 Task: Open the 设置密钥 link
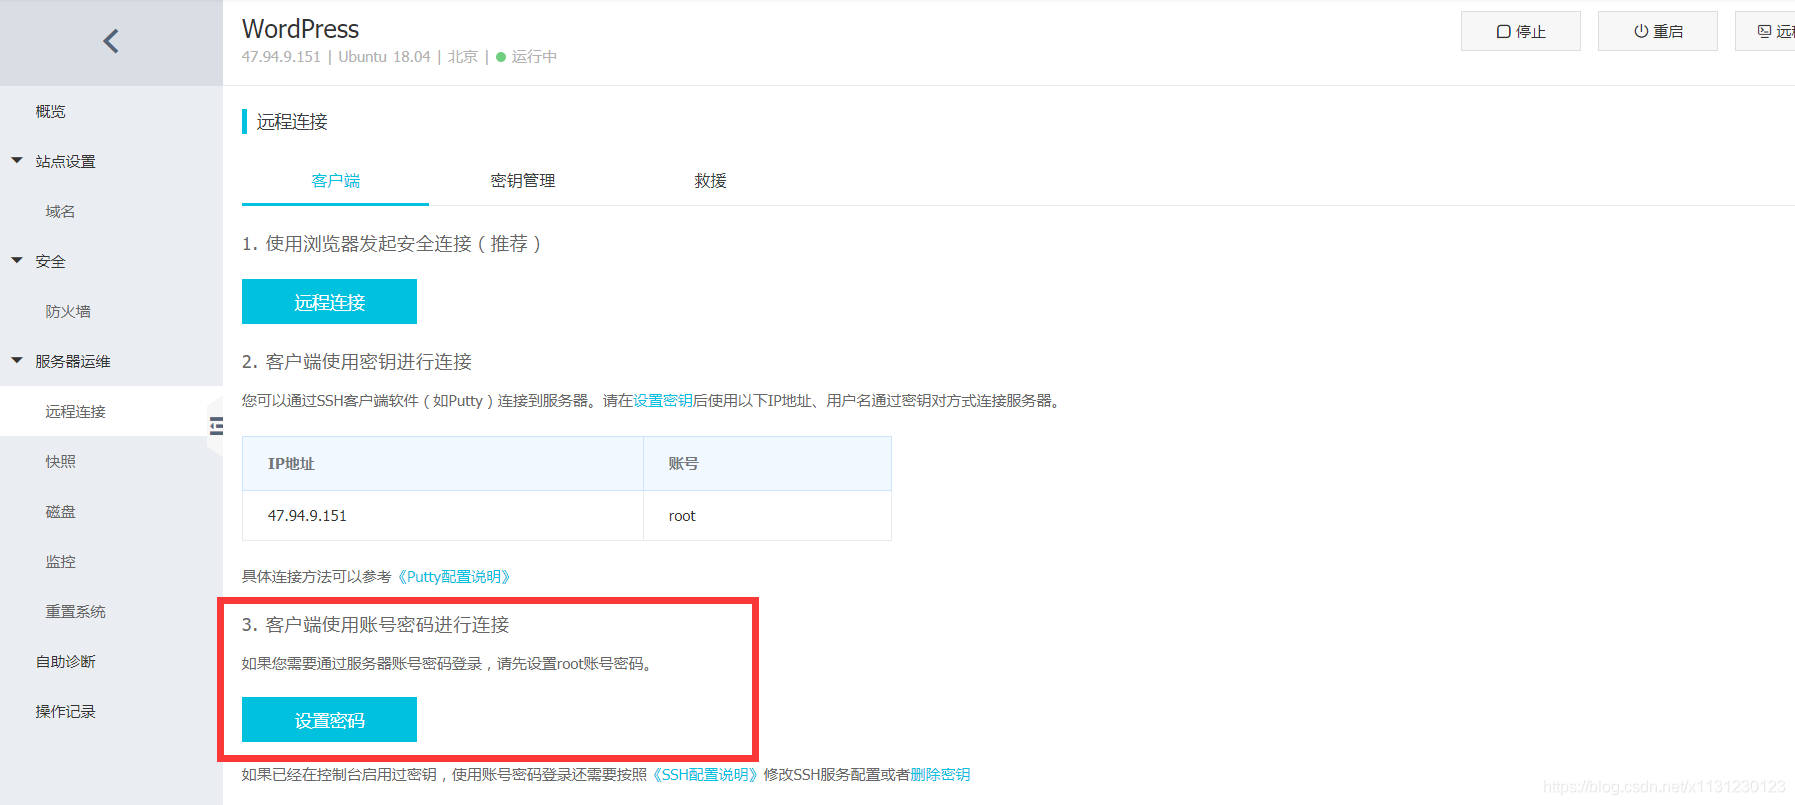coord(663,400)
